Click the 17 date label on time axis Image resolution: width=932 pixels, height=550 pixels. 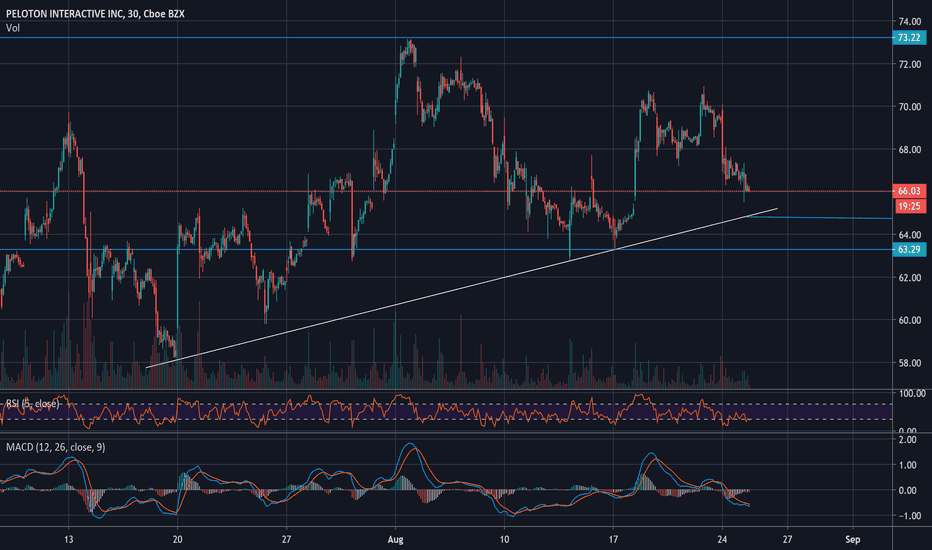(613, 540)
